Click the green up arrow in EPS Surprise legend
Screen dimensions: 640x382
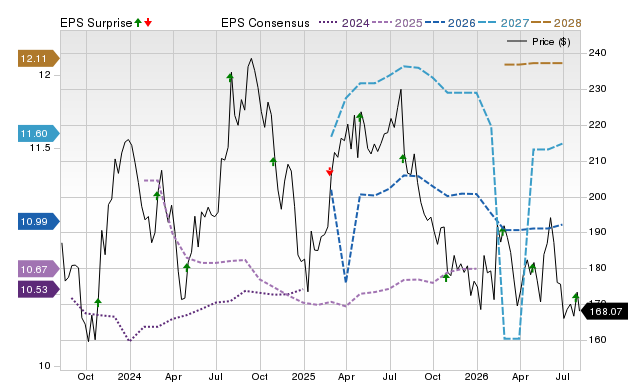tap(138, 22)
